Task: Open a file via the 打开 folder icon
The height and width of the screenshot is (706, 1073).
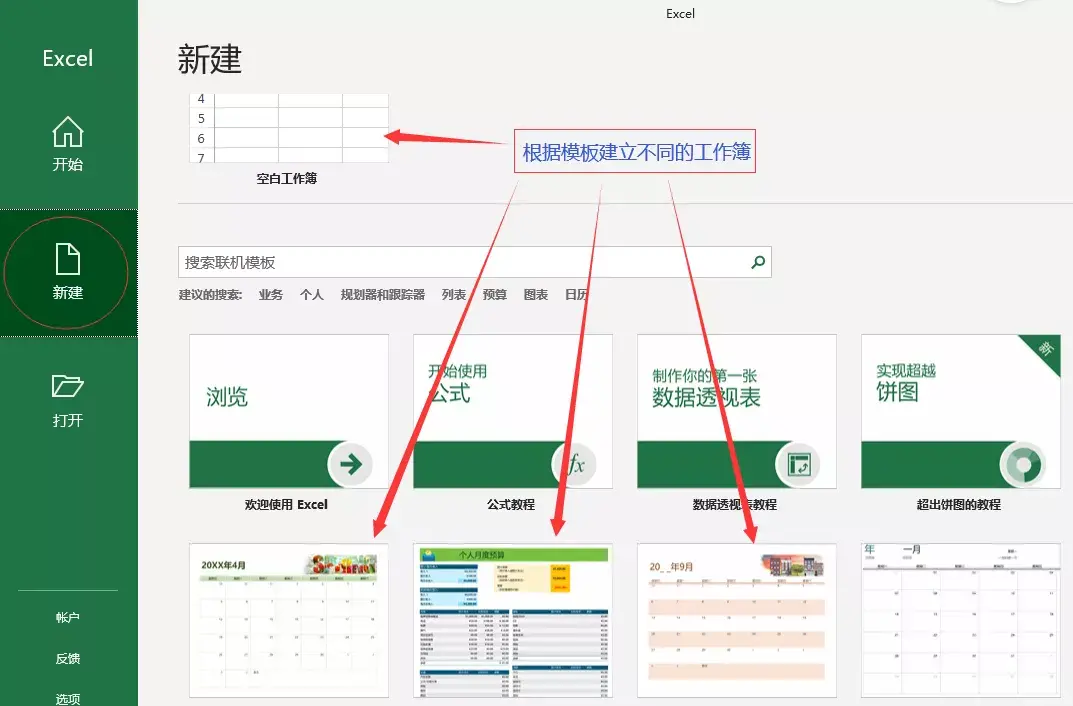Action: 67,387
